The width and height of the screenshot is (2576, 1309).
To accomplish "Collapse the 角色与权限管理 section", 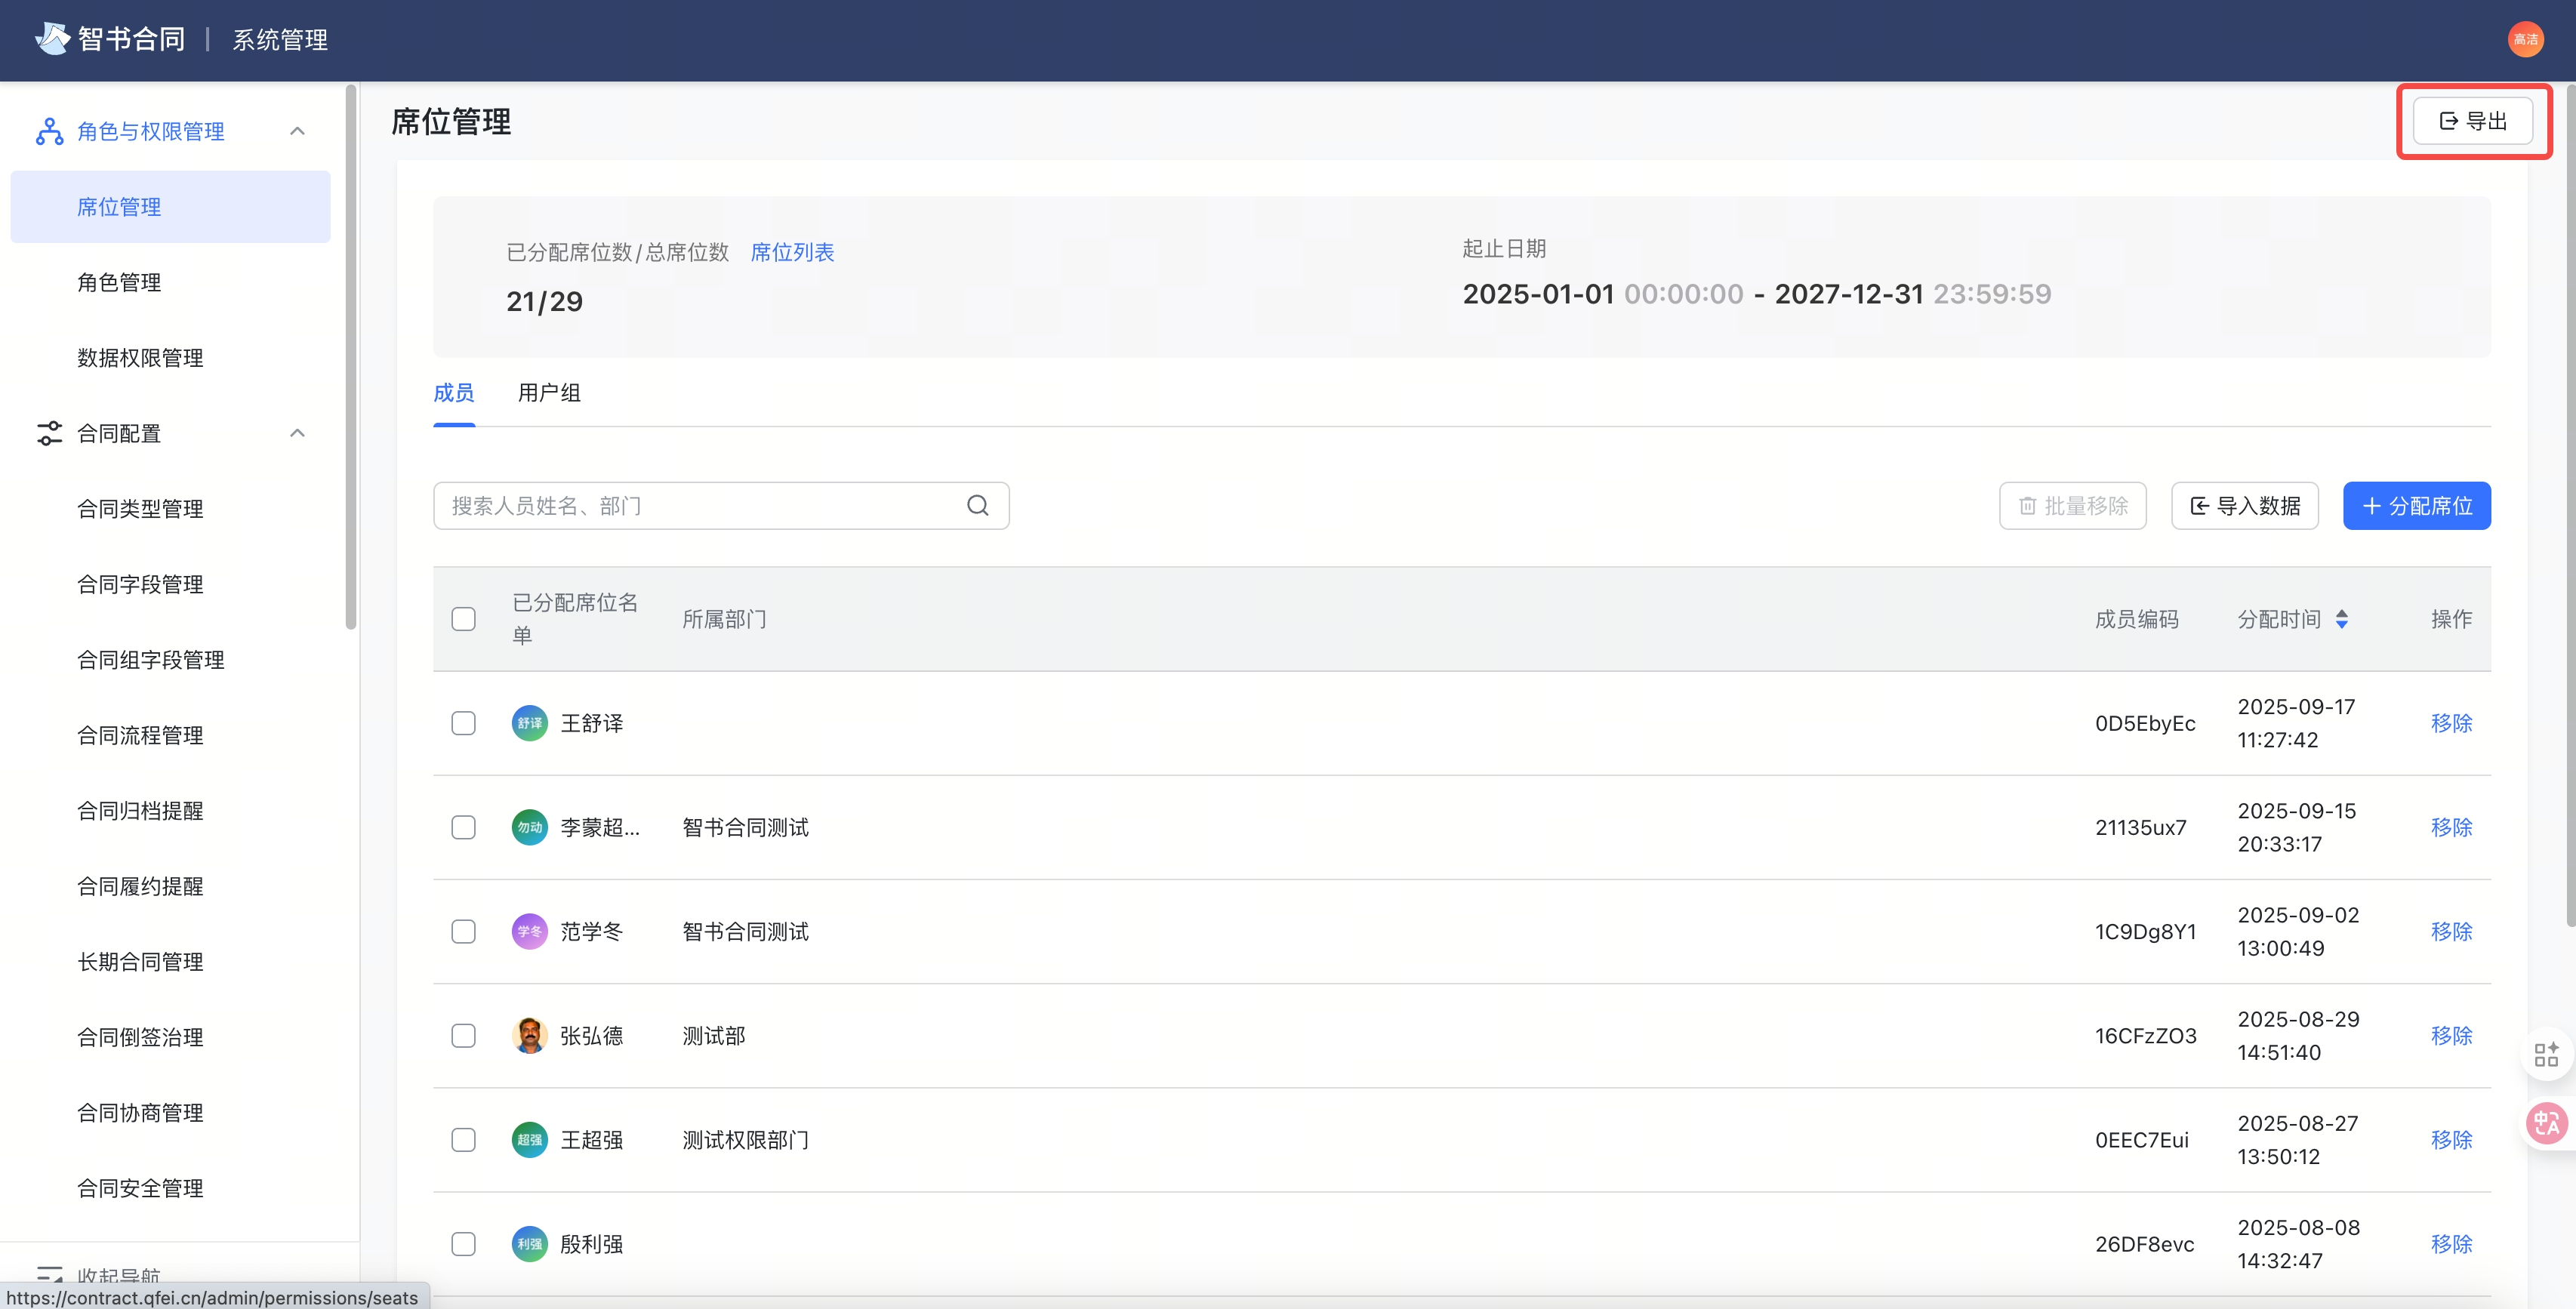I will point(297,131).
